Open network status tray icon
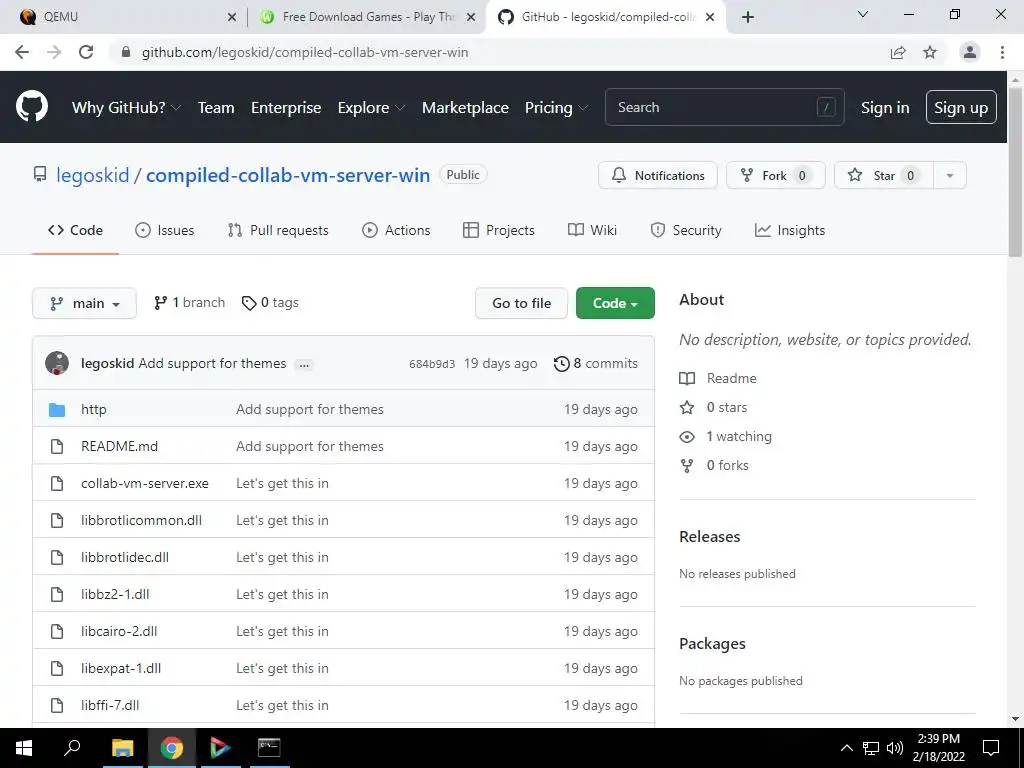 pos(871,748)
